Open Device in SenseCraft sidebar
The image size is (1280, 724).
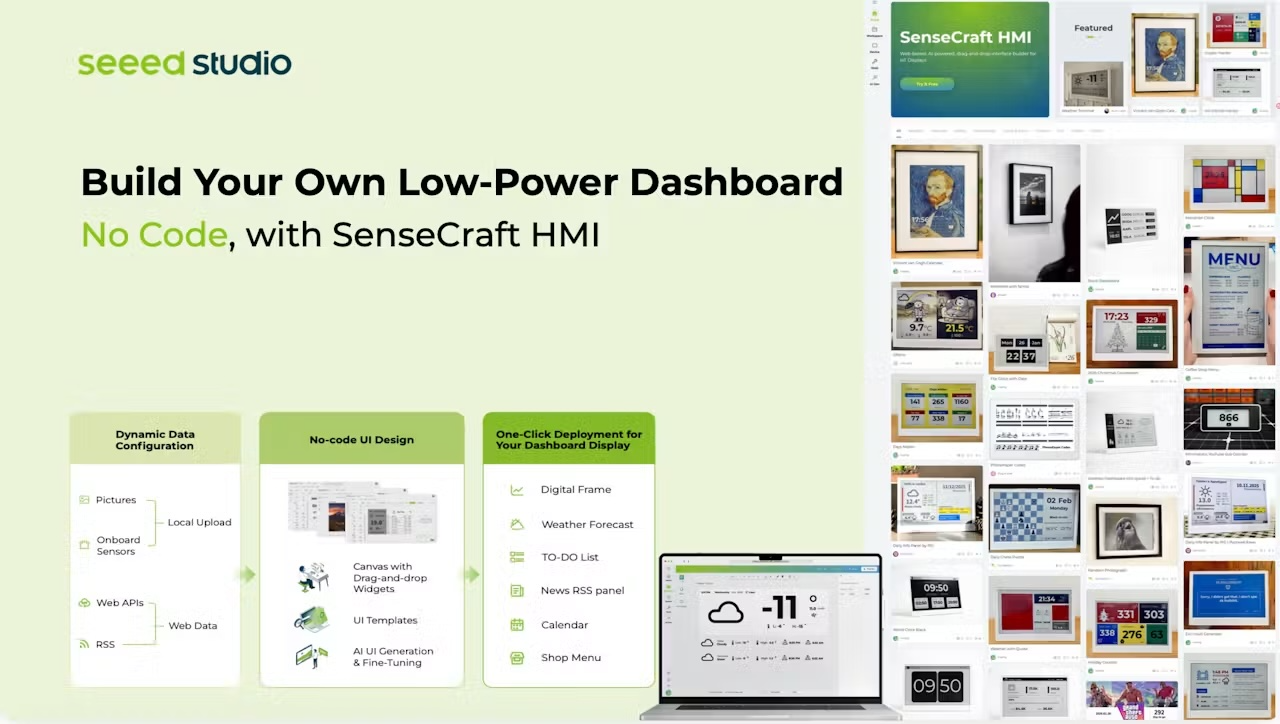(x=874, y=48)
